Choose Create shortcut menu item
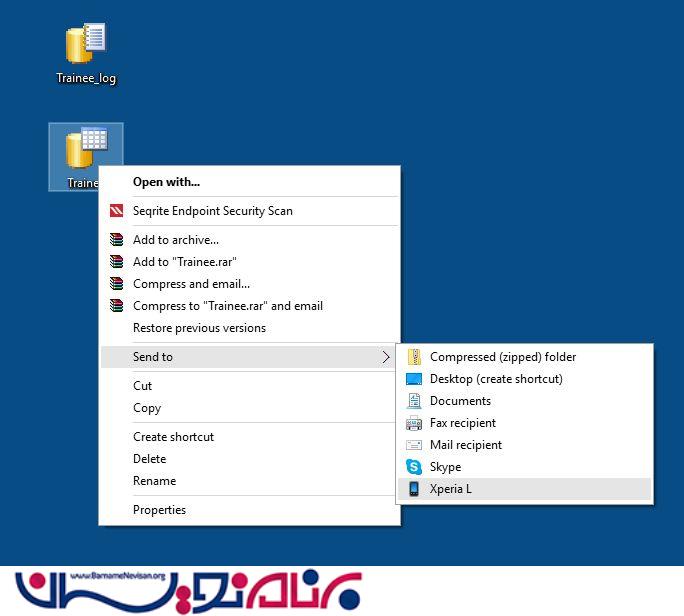Viewport: 684px width, 616px height. (173, 437)
